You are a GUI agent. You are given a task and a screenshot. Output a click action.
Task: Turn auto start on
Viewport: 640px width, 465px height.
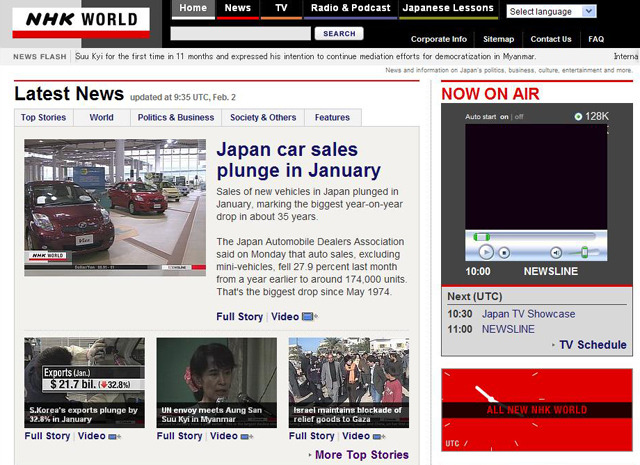coord(504,117)
